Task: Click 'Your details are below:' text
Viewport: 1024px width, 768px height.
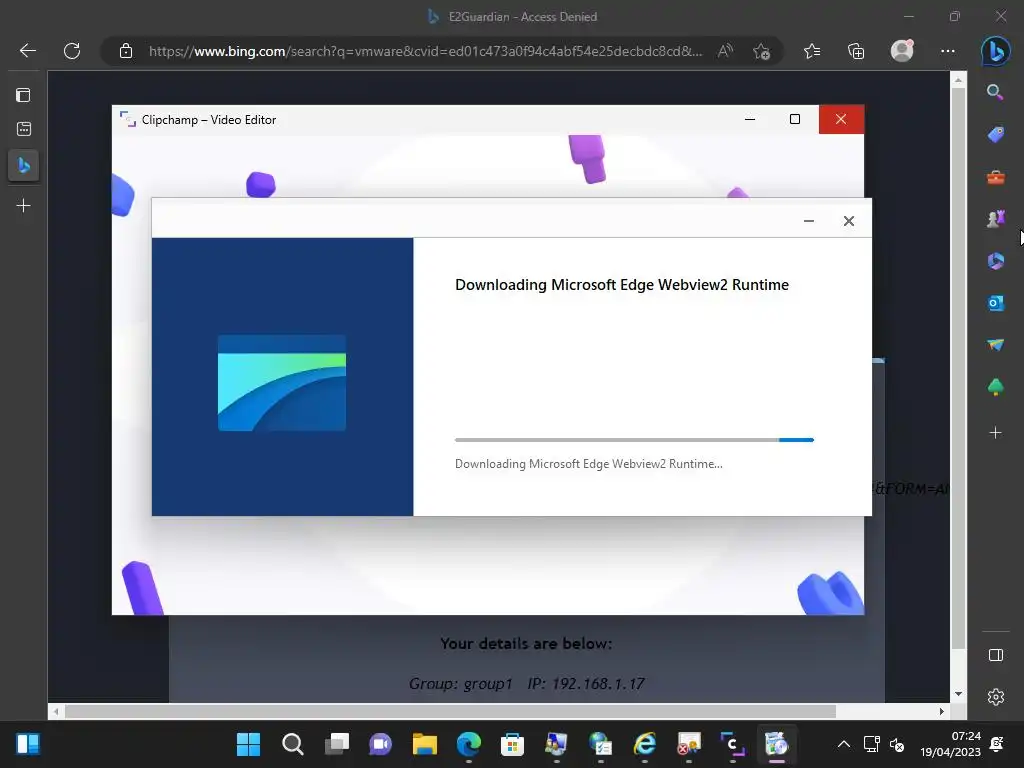Action: (526, 643)
